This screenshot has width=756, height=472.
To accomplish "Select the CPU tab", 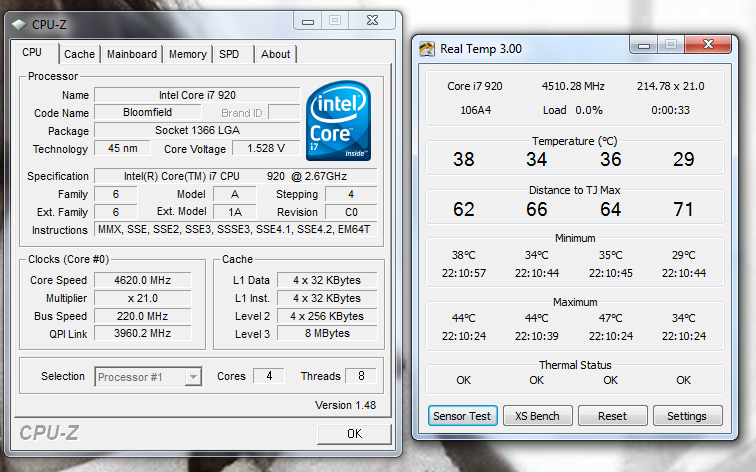I will point(33,52).
